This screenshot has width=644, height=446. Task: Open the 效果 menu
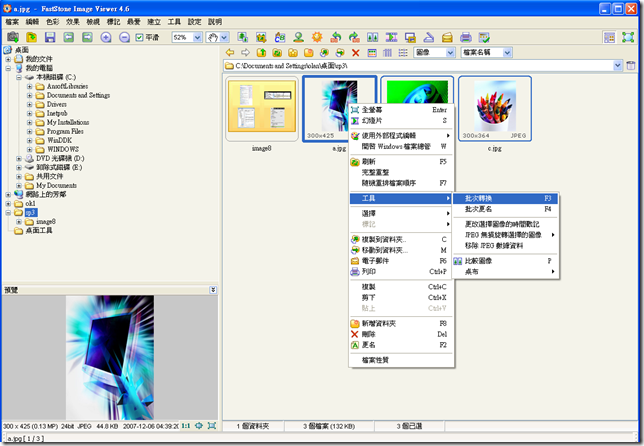[x=73, y=22]
